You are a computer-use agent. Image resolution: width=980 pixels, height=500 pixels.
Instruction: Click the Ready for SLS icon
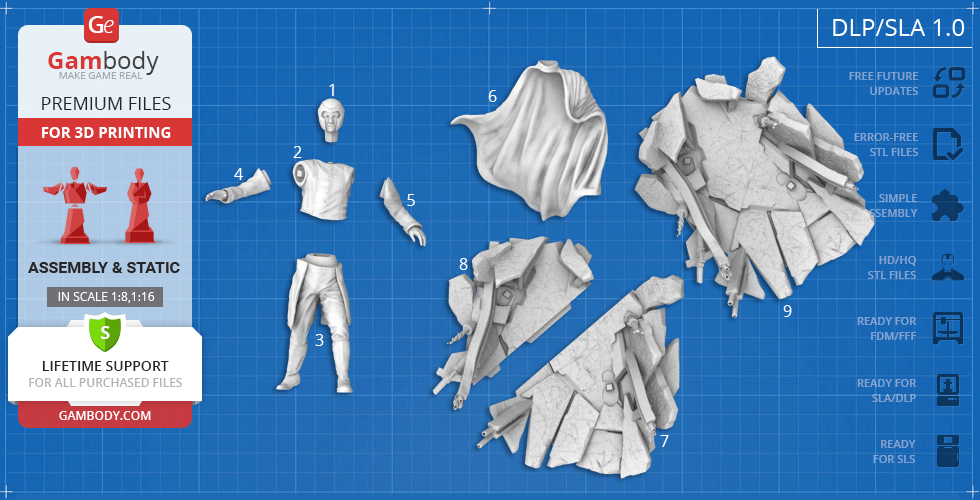click(x=947, y=451)
